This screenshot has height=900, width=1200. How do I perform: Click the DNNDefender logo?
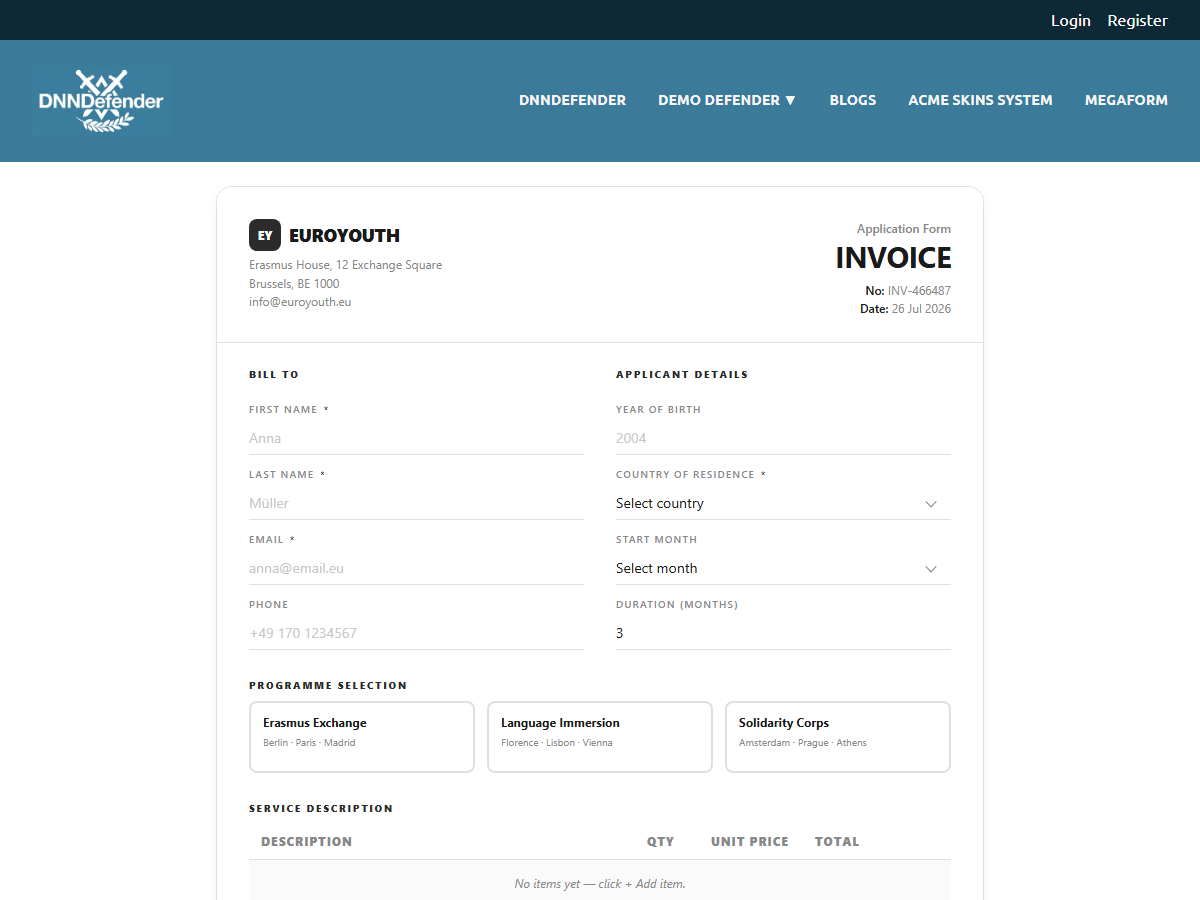[x=101, y=101]
